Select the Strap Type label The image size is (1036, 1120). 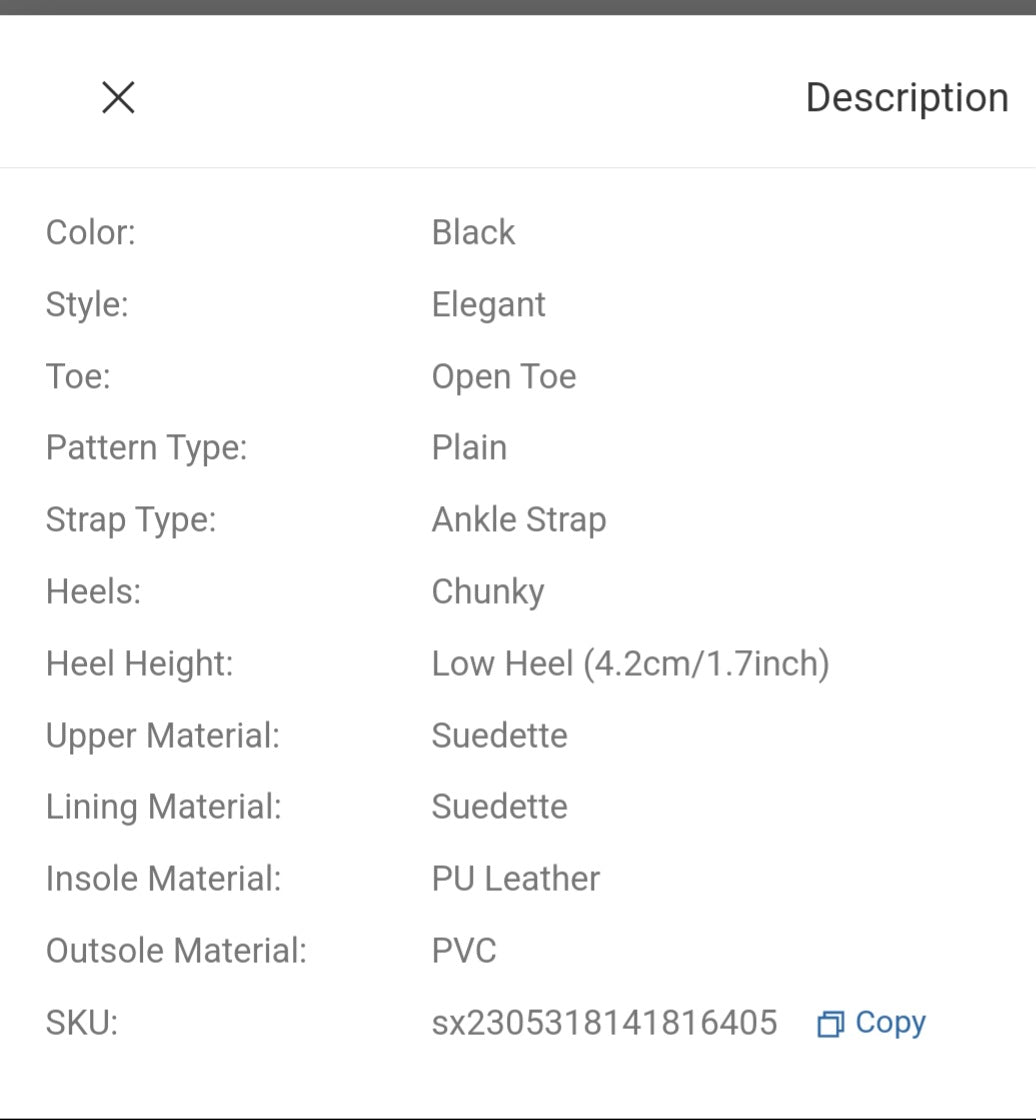coord(131,520)
